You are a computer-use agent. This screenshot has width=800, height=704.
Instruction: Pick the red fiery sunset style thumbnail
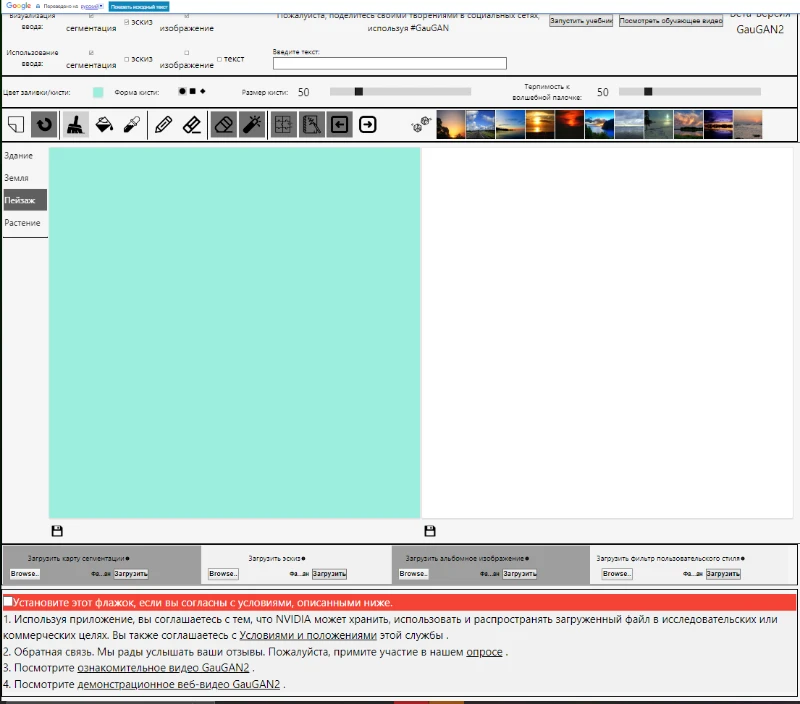click(569, 124)
